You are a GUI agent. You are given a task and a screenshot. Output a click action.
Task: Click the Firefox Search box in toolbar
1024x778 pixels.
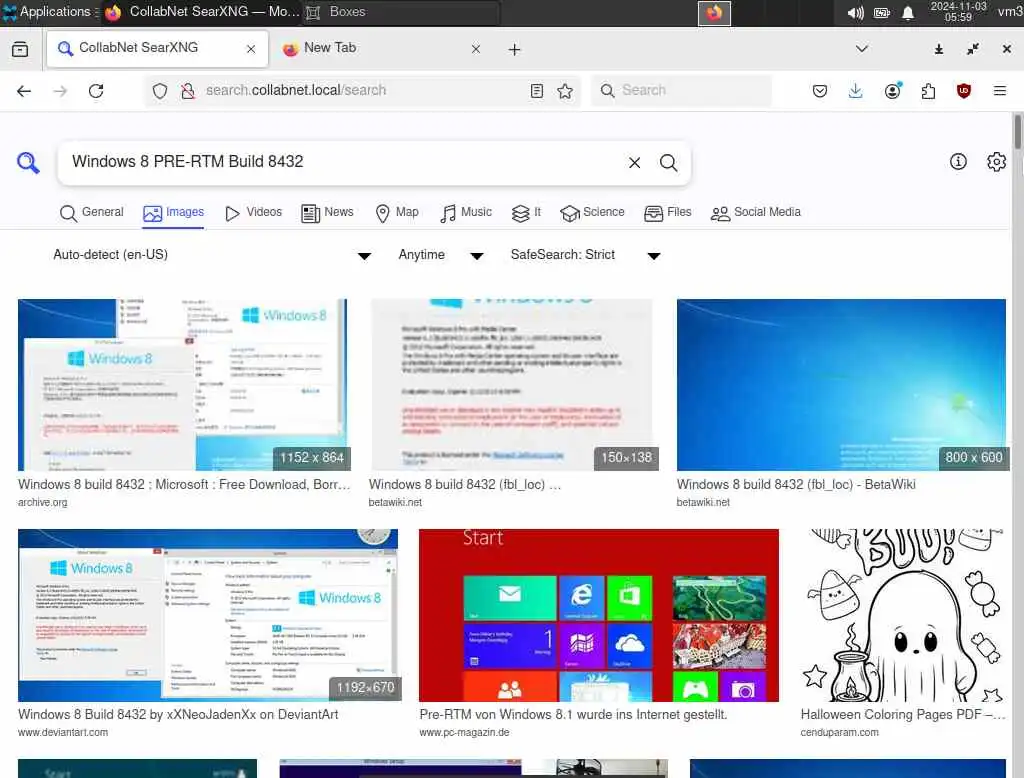[x=681, y=91]
